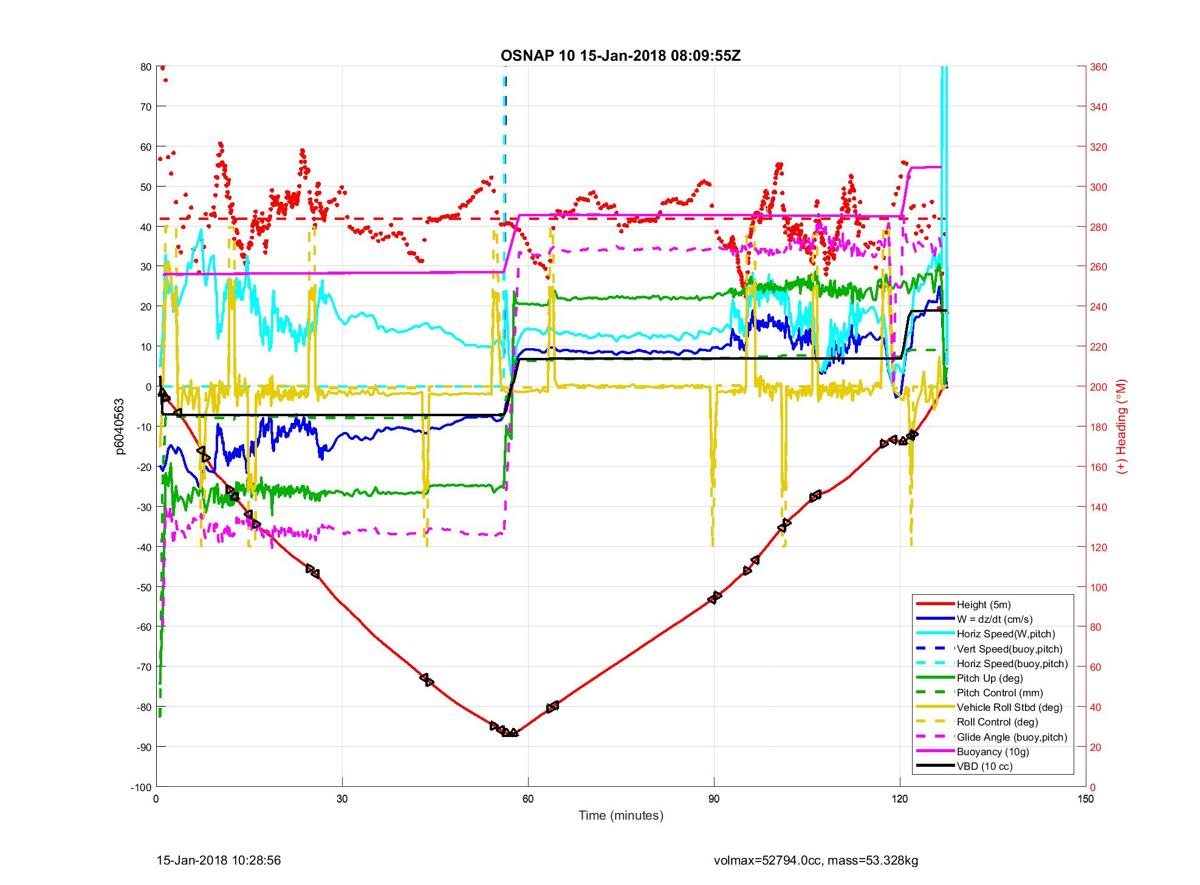Image resolution: width=1200 pixels, height=885 pixels.
Task: Click the Roll Control (deg) legend entry
Action: (x=991, y=722)
